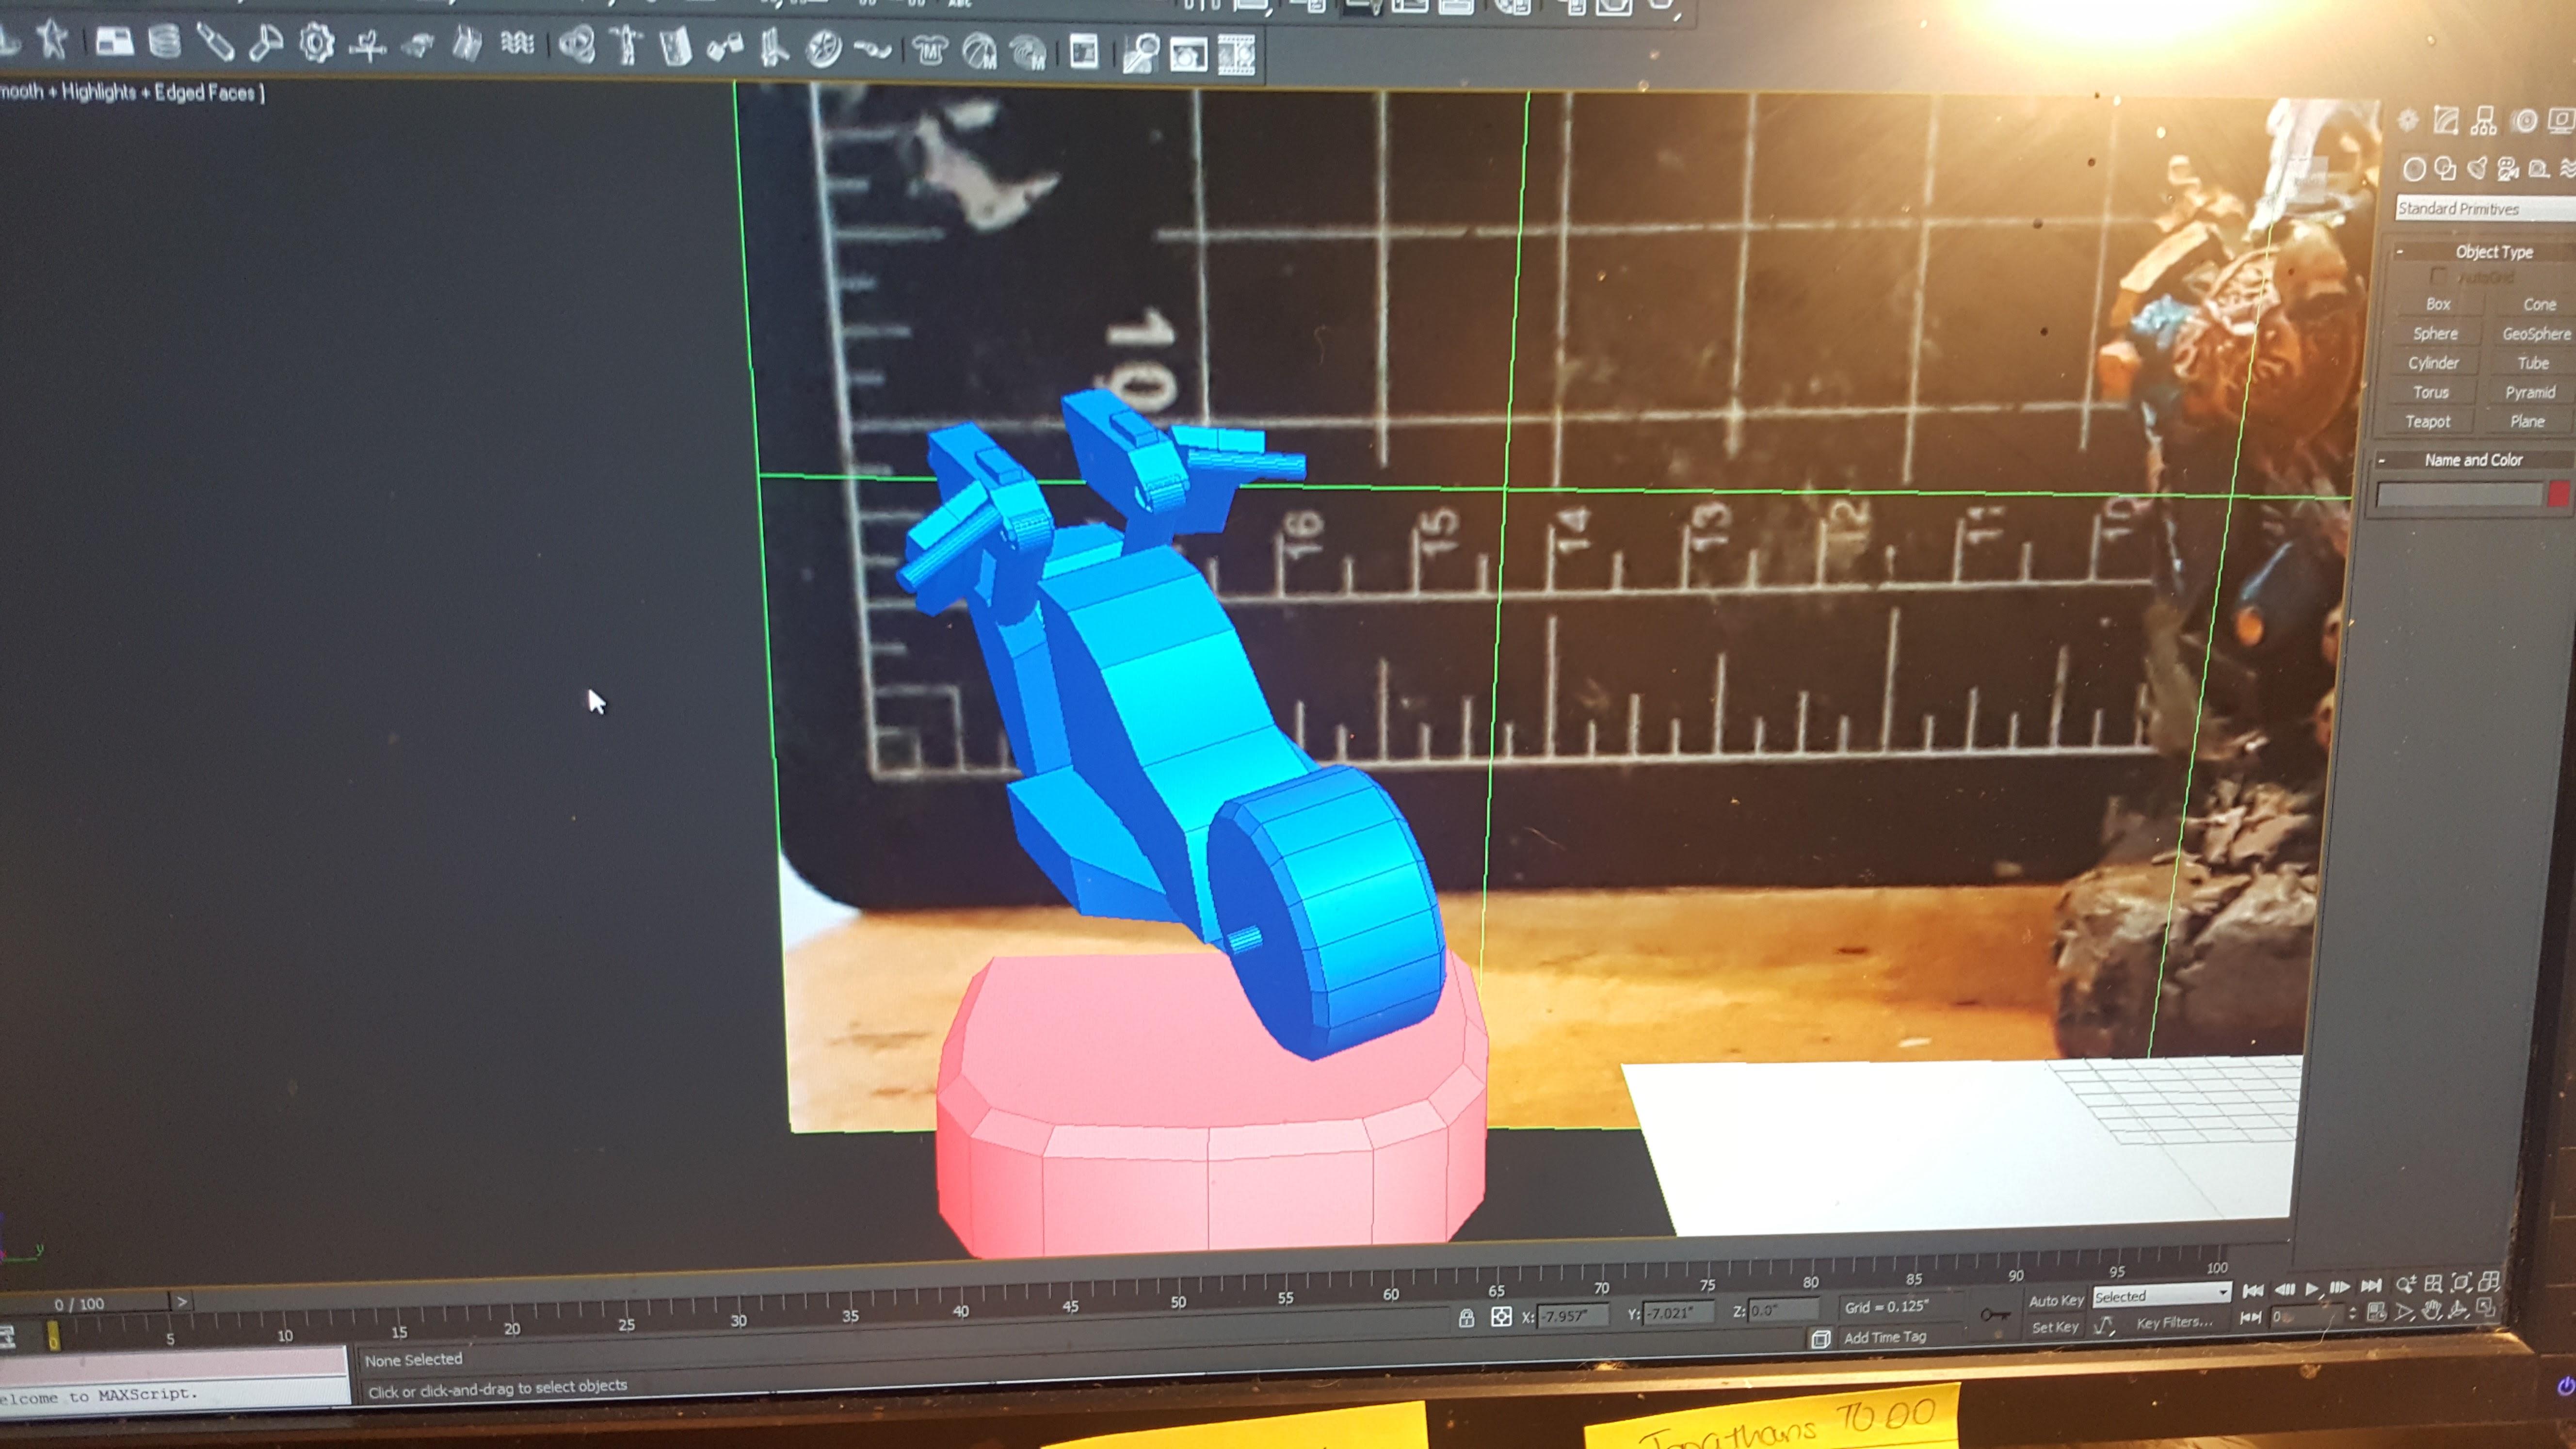Create a Box primitive
The image size is (2576, 1449).
2438,304
